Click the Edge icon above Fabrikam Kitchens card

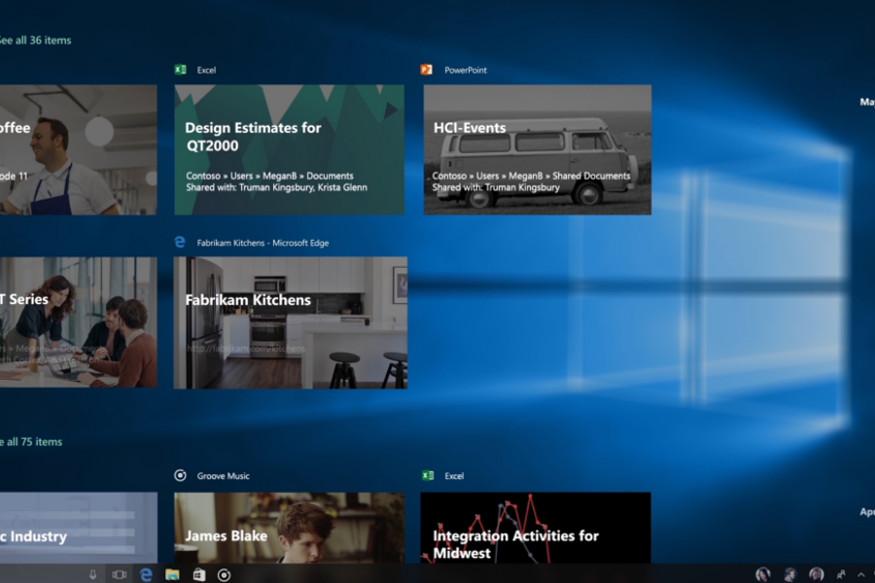(180, 242)
